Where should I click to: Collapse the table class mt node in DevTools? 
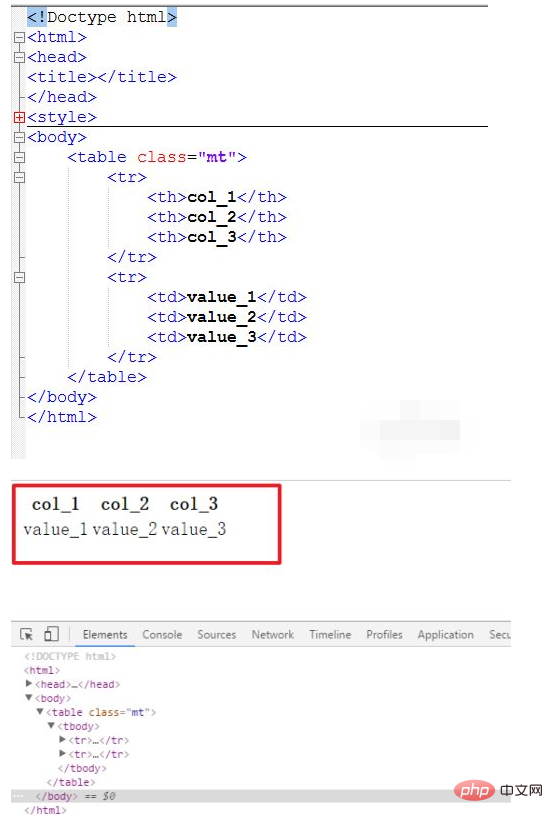tap(40, 712)
